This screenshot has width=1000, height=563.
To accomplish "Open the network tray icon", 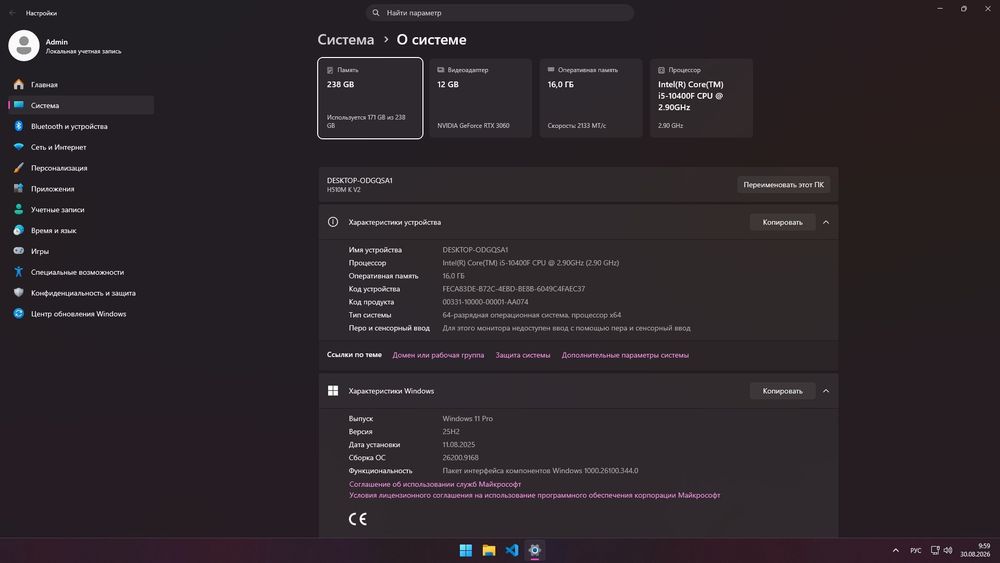I will pos(935,550).
